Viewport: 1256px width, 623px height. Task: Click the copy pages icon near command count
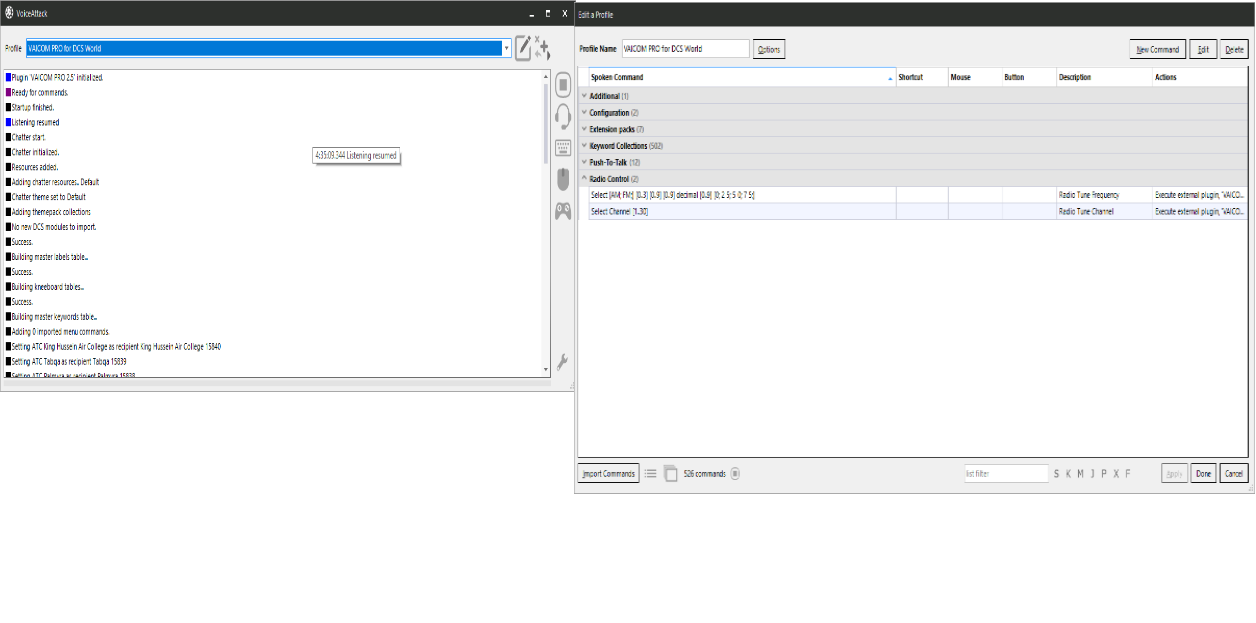point(670,474)
